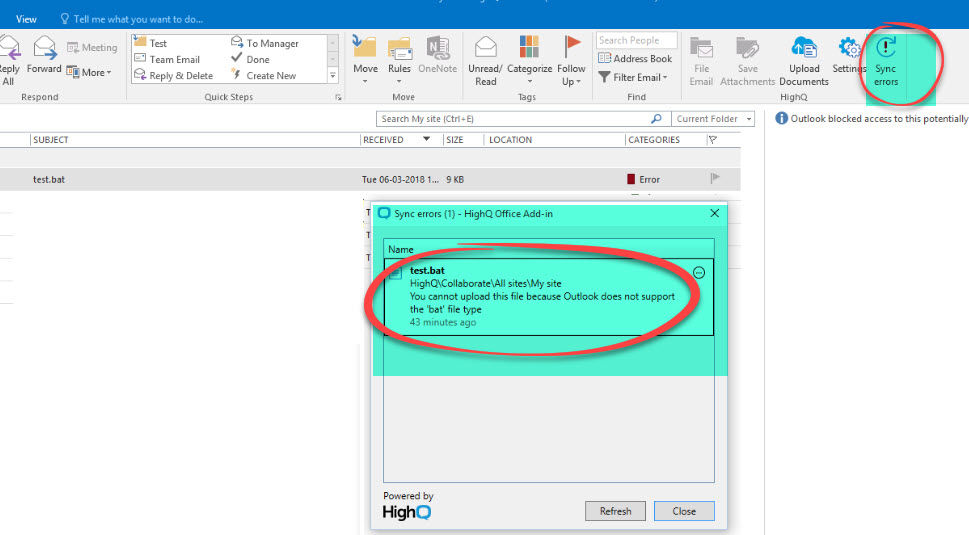
Task: Expand the More respond dropdown
Action: [x=89, y=72]
